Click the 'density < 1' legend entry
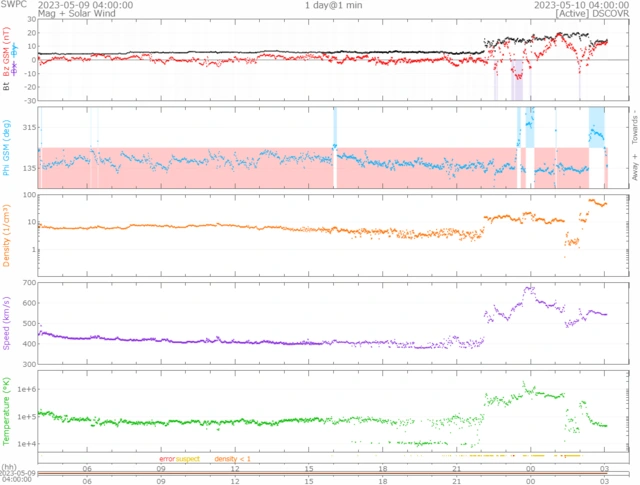Screen dimensions: 640x485 tap(232, 458)
